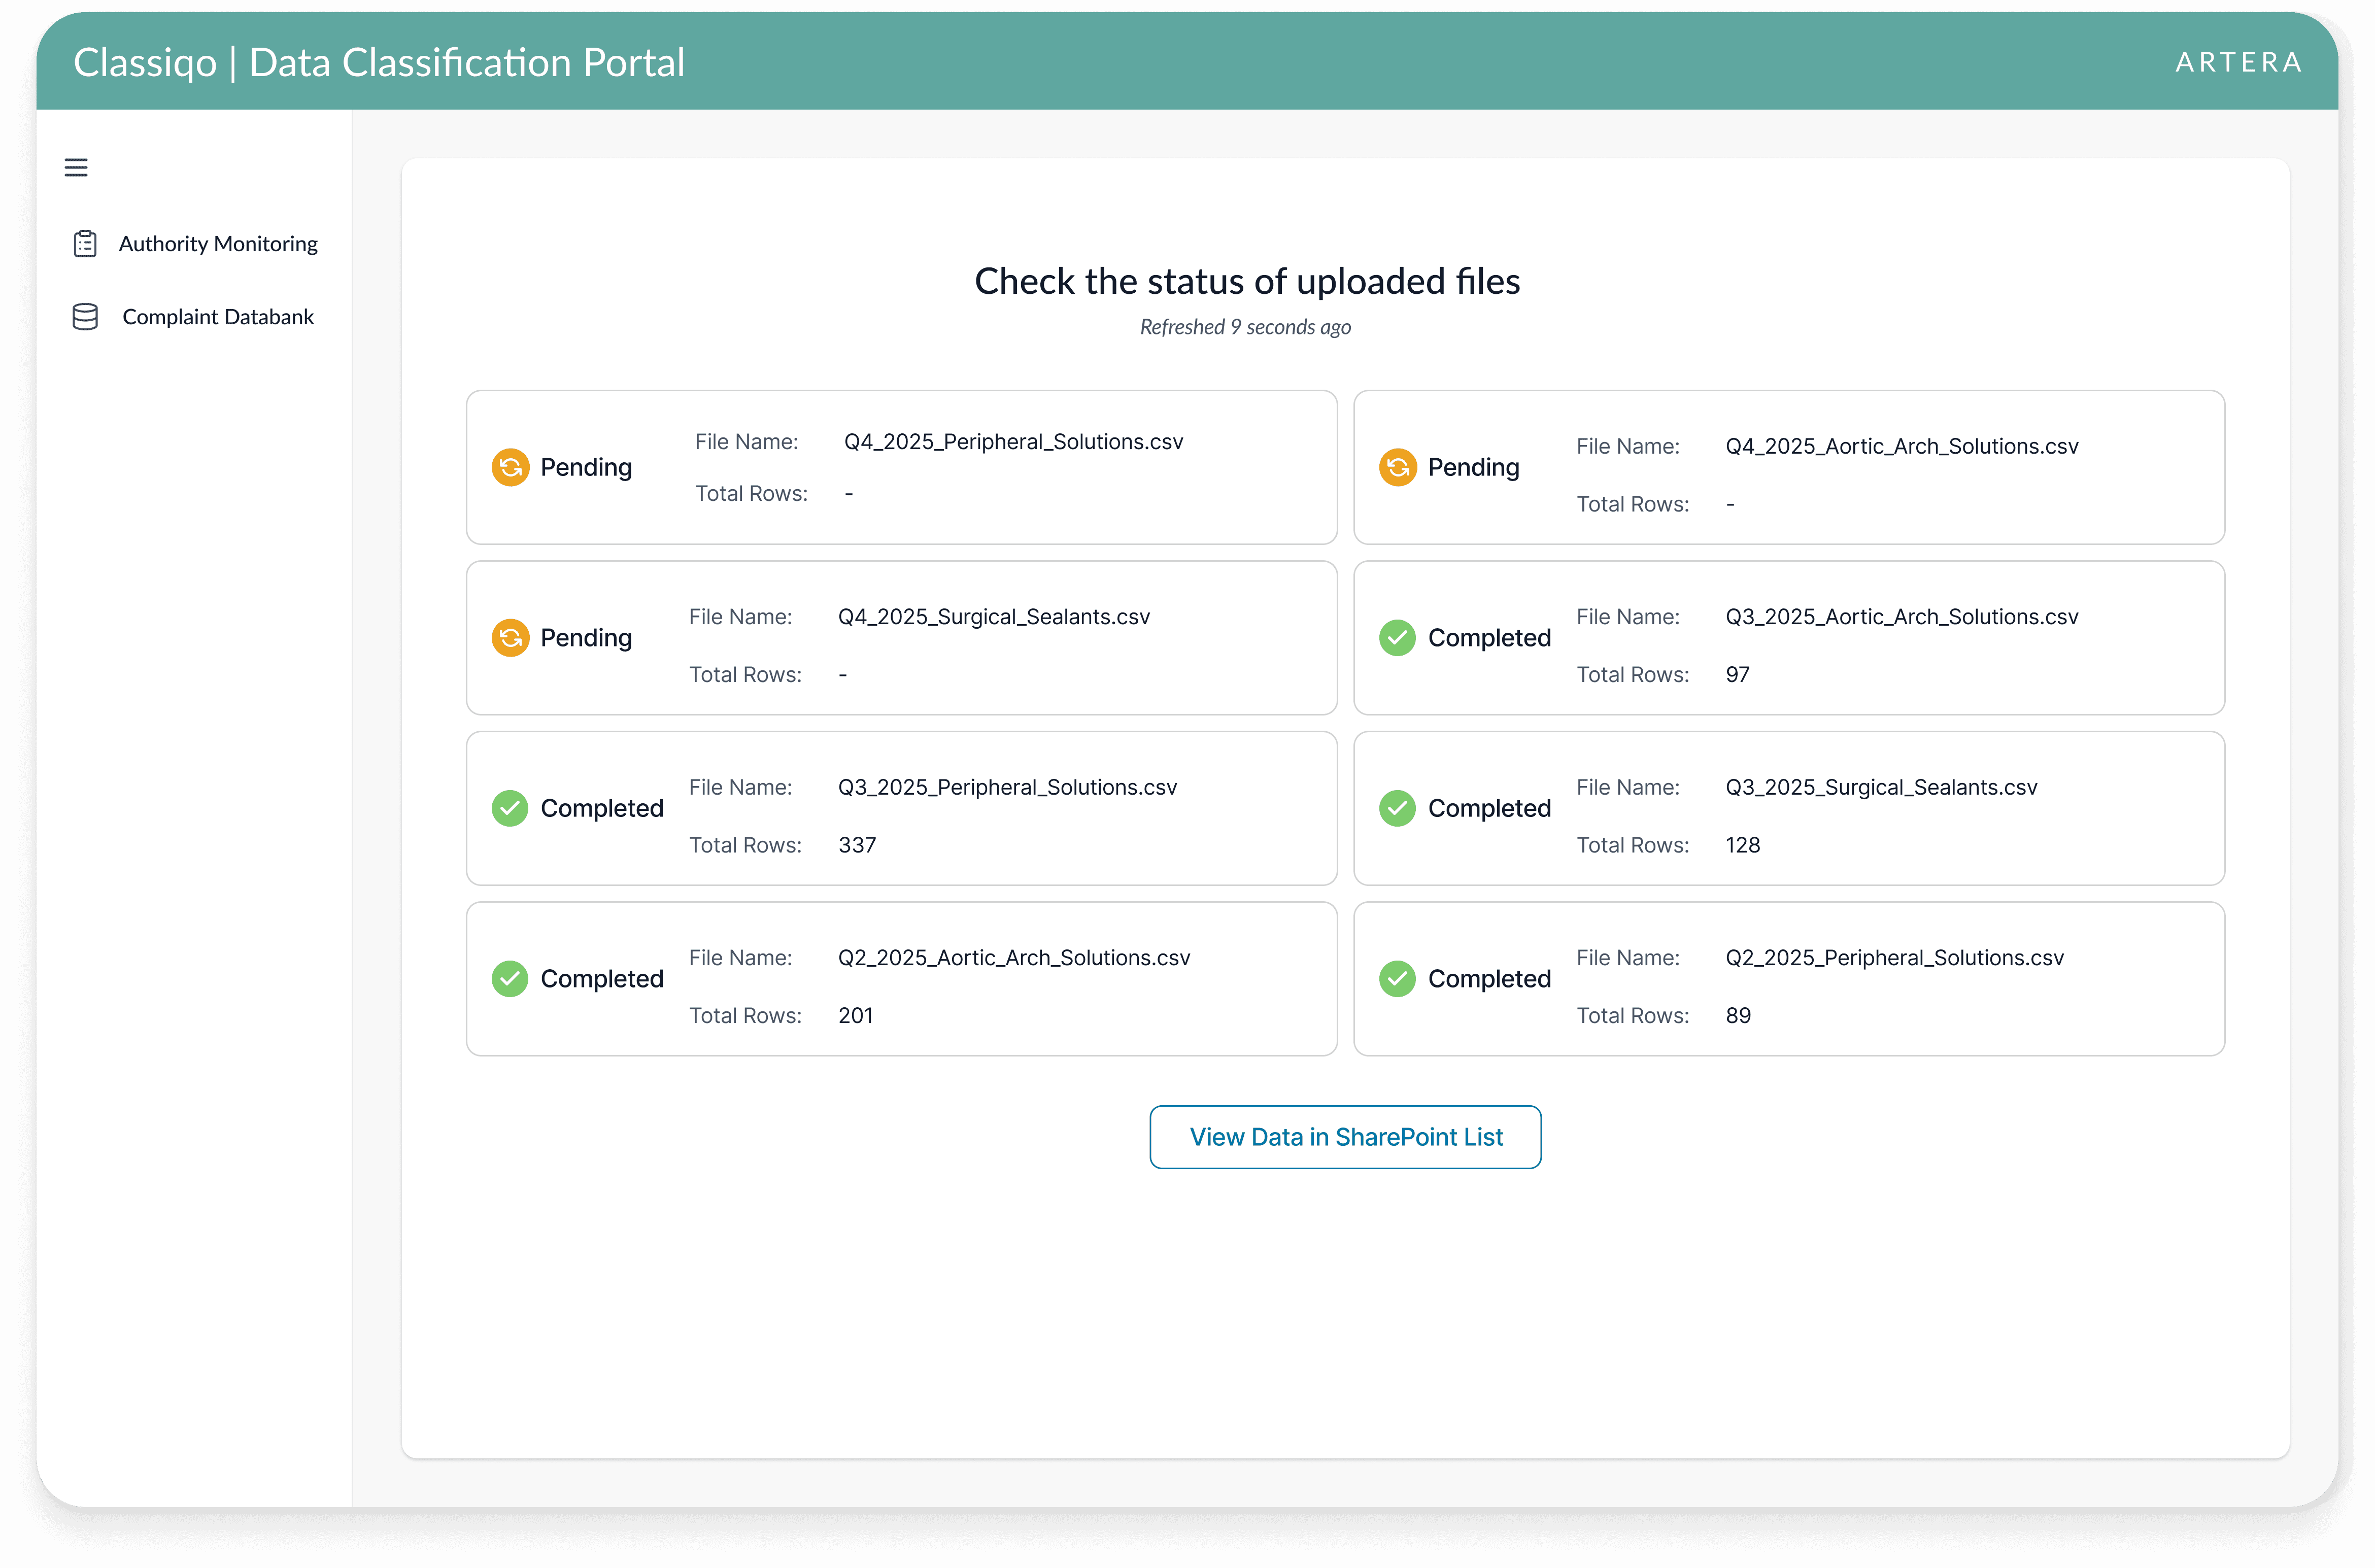Select Q2_2025_Peripheral_Solutions.csv file name text

(x=1894, y=958)
